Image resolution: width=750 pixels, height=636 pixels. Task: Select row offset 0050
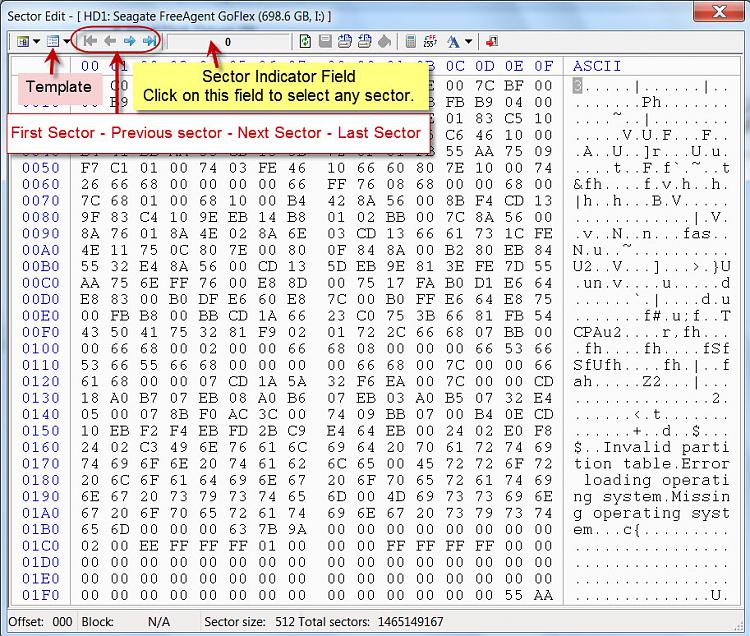click(41, 168)
